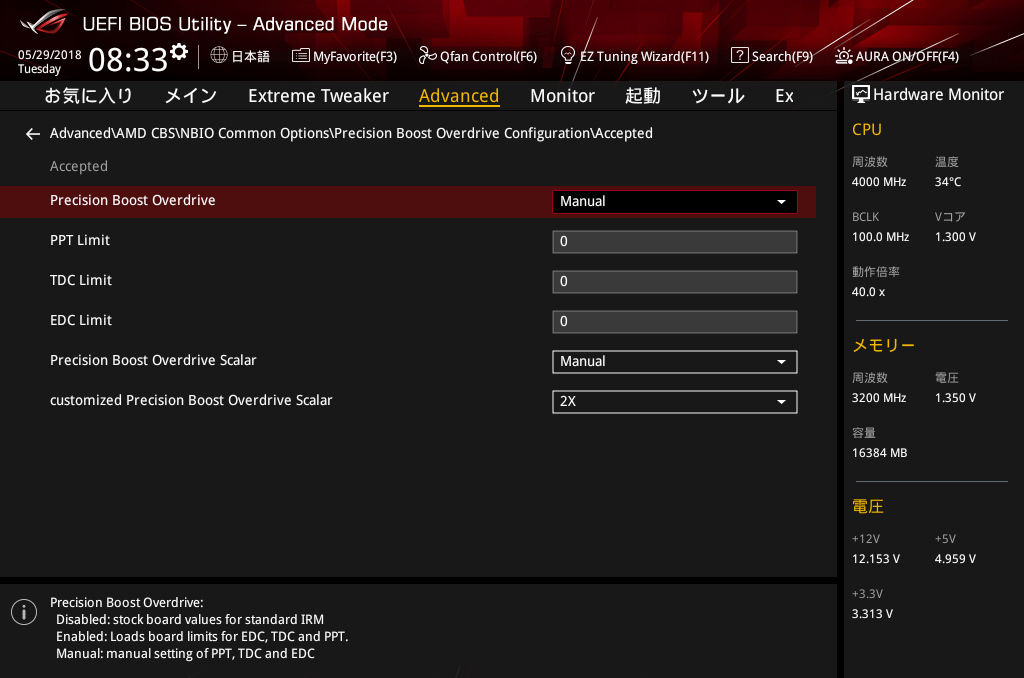Viewport: 1024px width, 678px height.
Task: Open the Extreme Tweaker tab
Action: coord(318,96)
